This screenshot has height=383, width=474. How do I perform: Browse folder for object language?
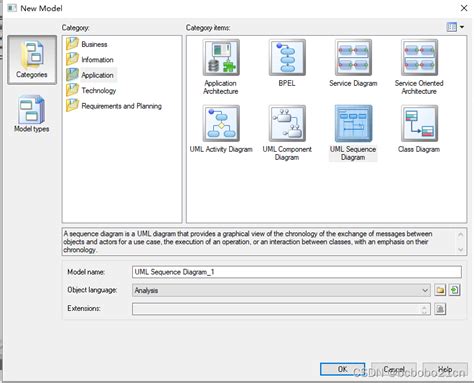tap(440, 290)
